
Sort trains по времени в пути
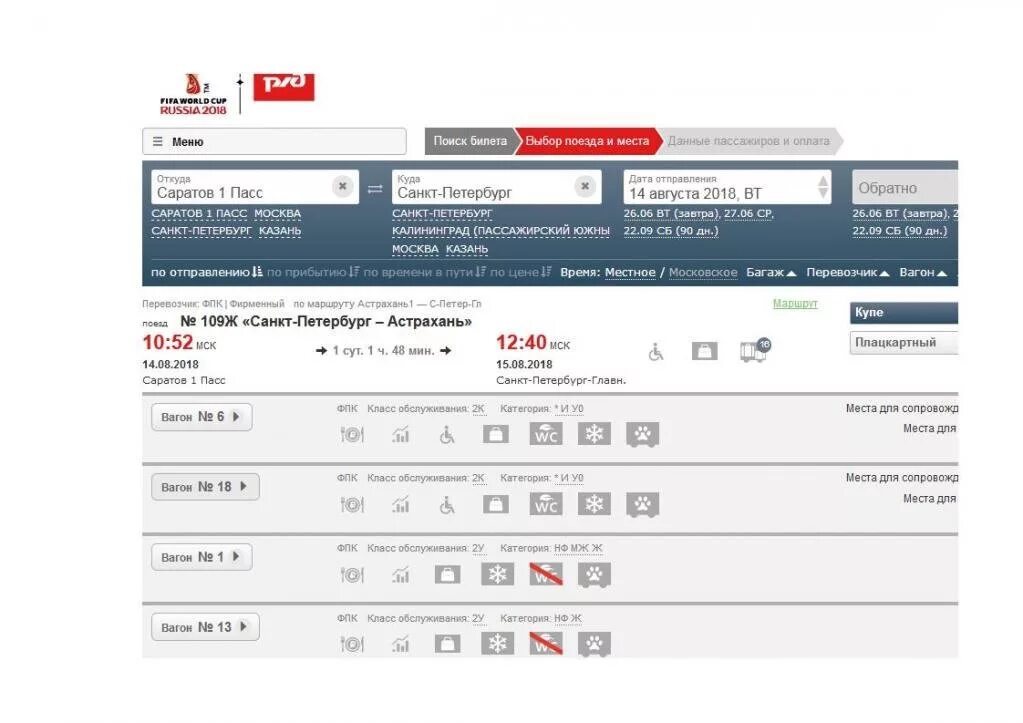pyautogui.click(x=424, y=272)
